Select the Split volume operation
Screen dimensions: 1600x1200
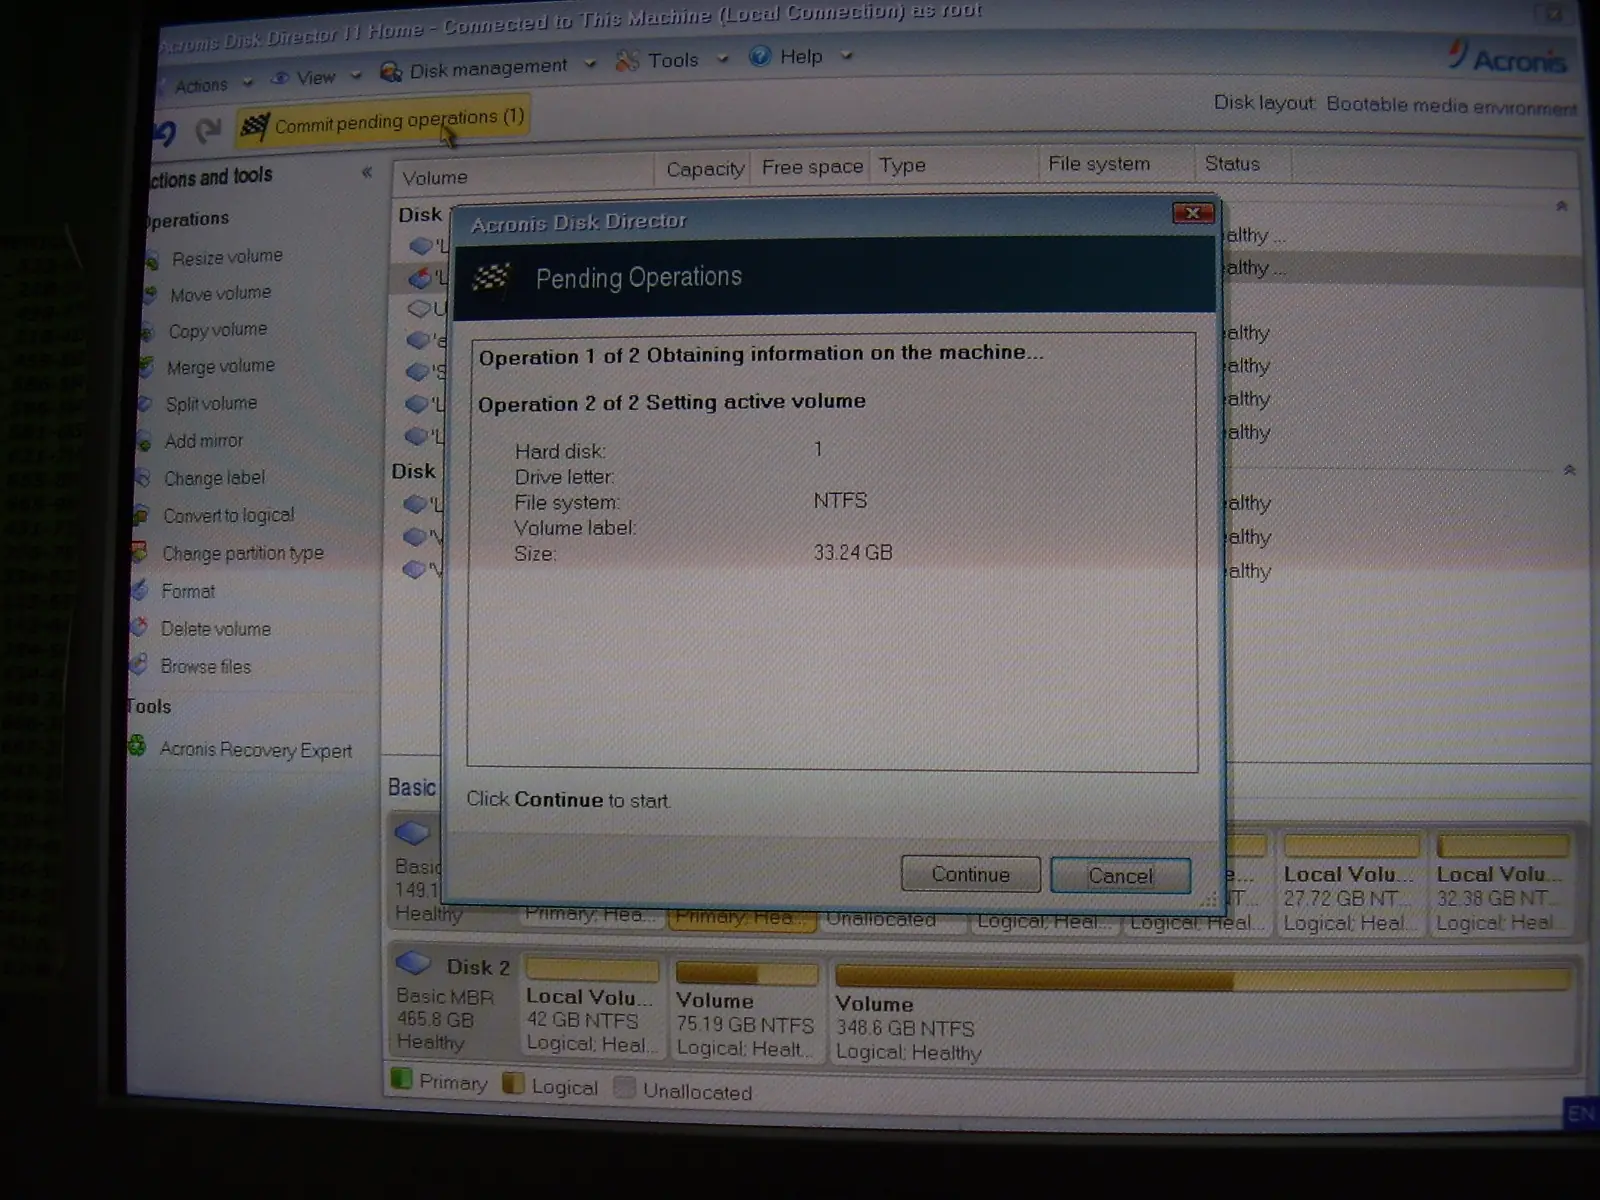point(211,404)
